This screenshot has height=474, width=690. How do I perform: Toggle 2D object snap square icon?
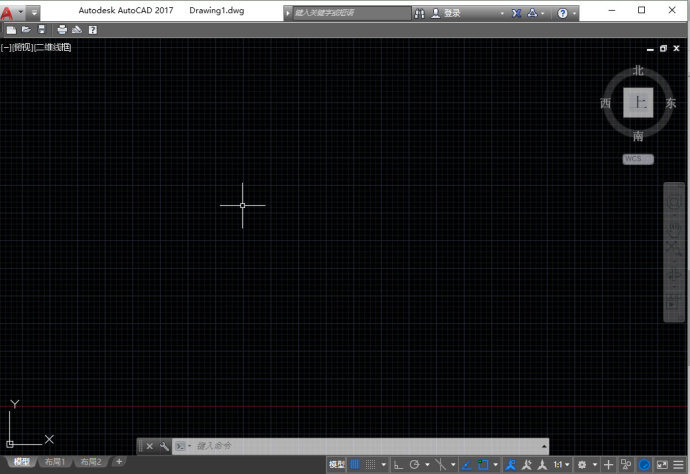(x=483, y=464)
